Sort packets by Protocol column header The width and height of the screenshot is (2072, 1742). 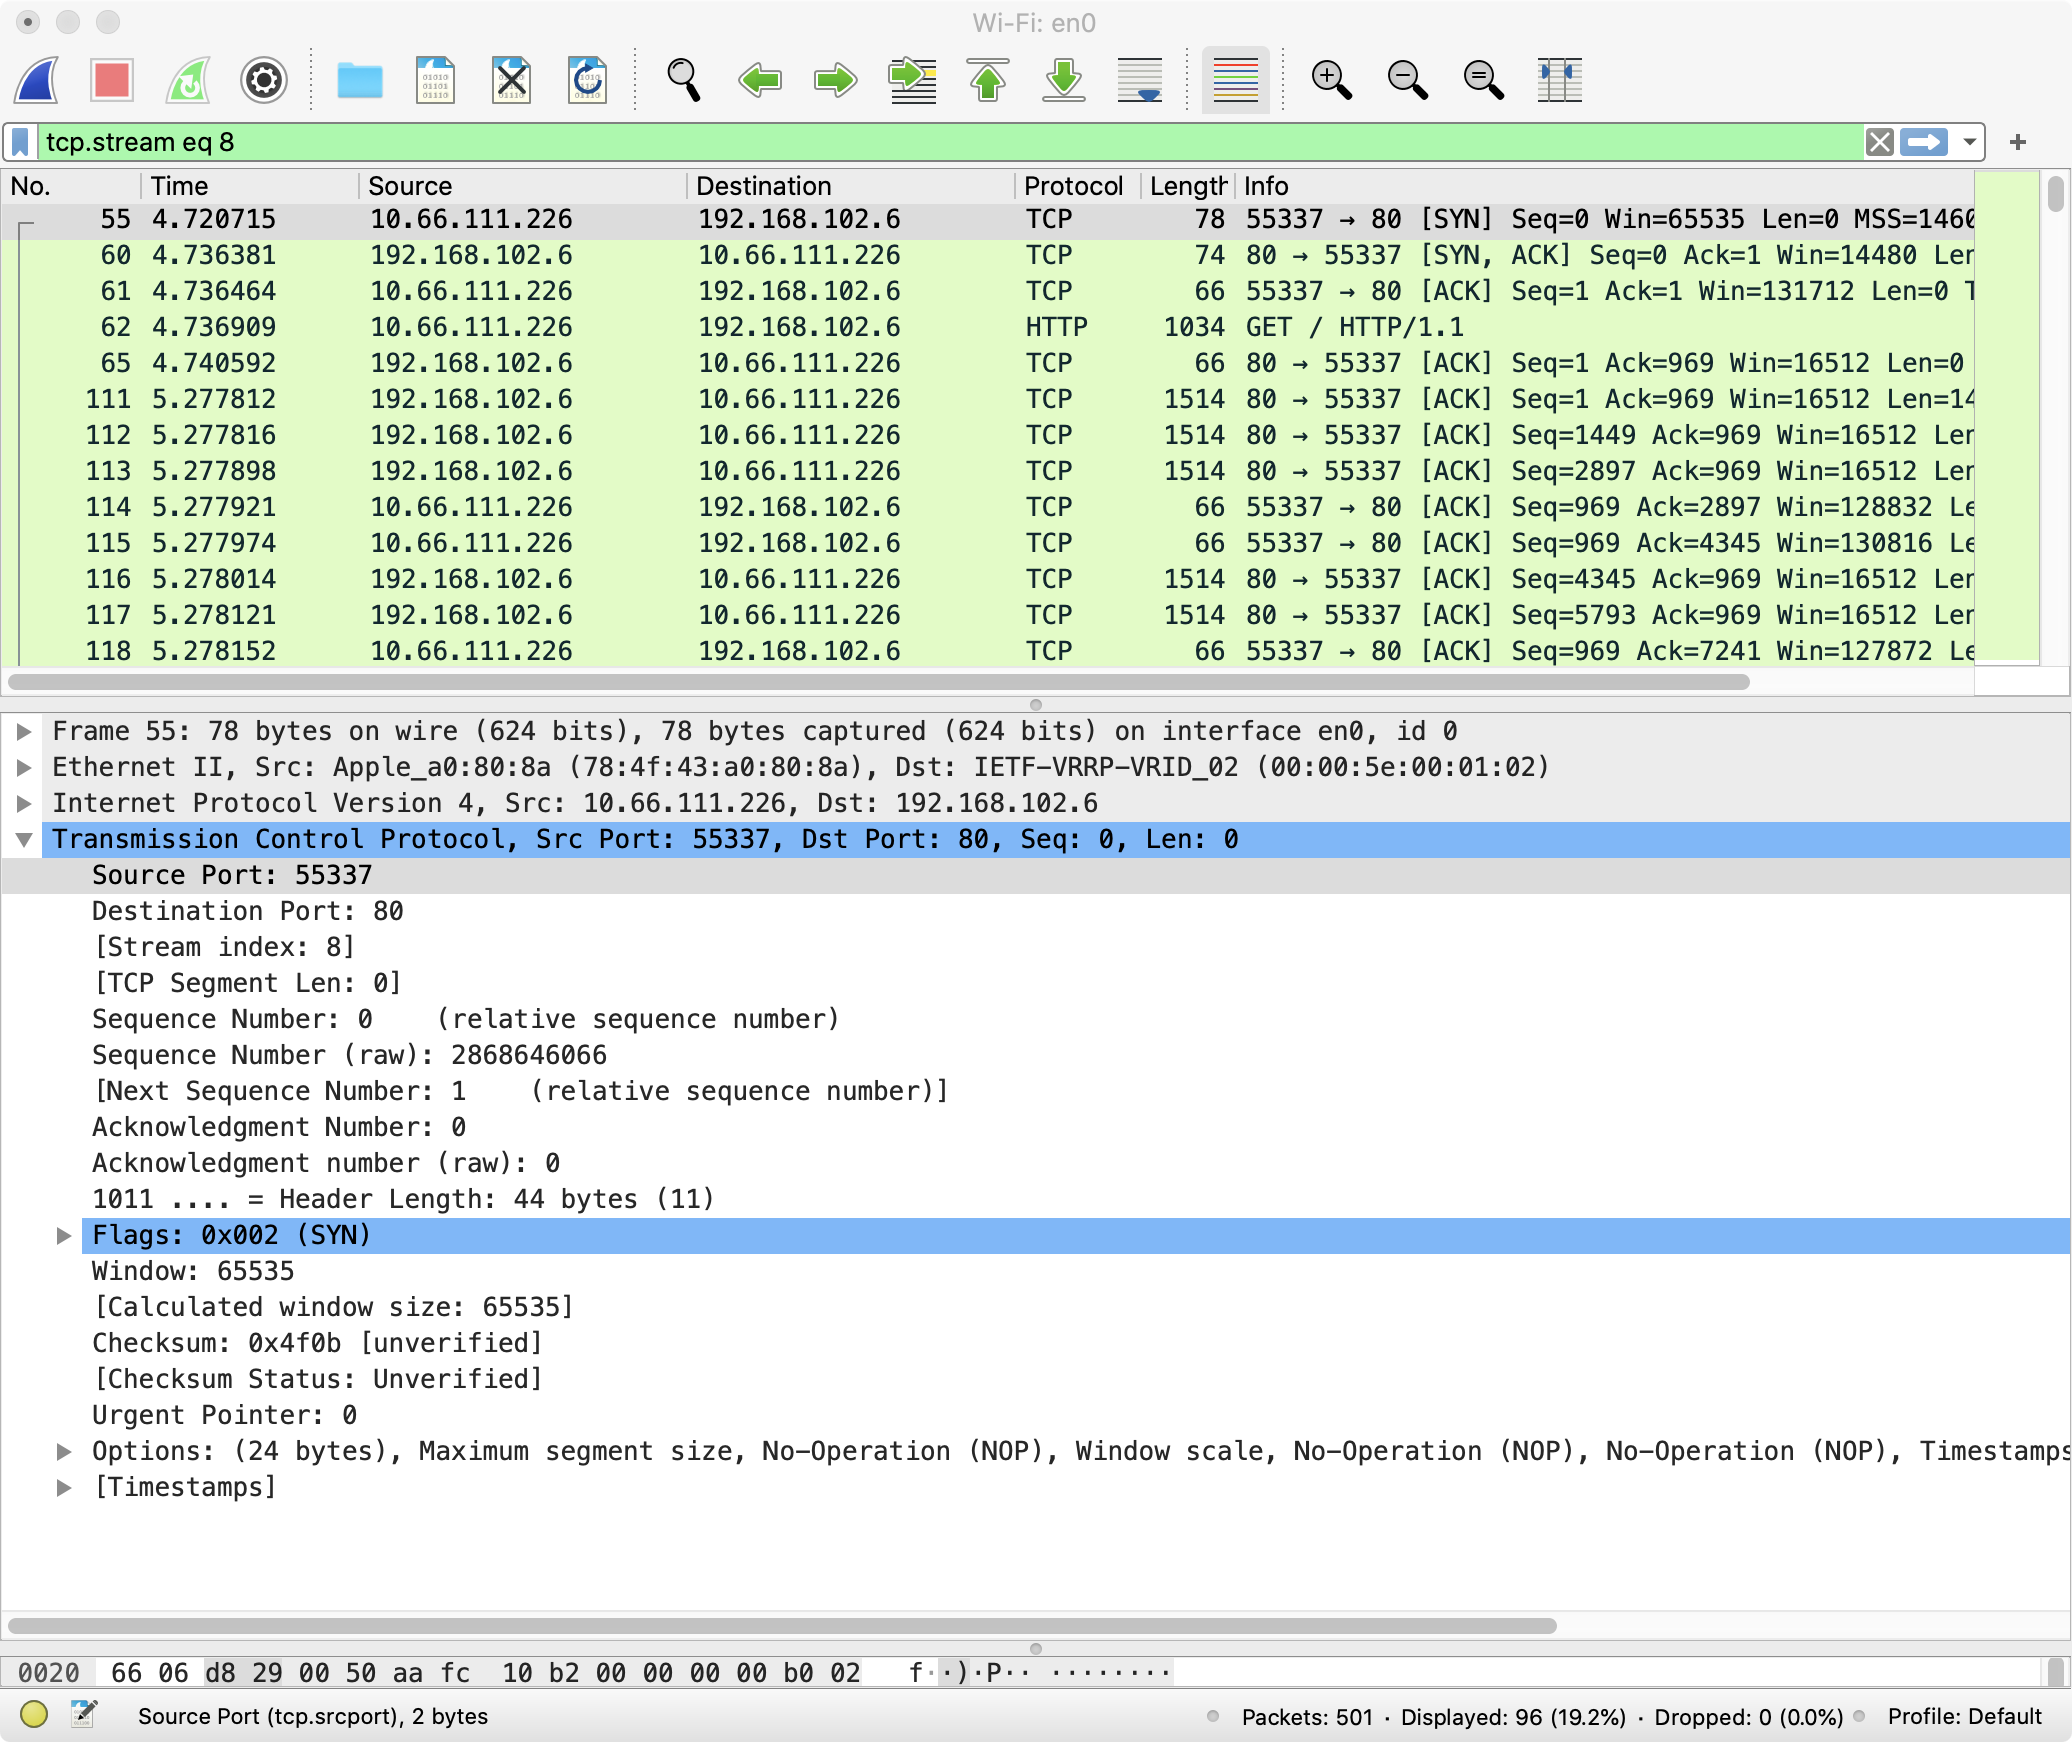(1073, 186)
